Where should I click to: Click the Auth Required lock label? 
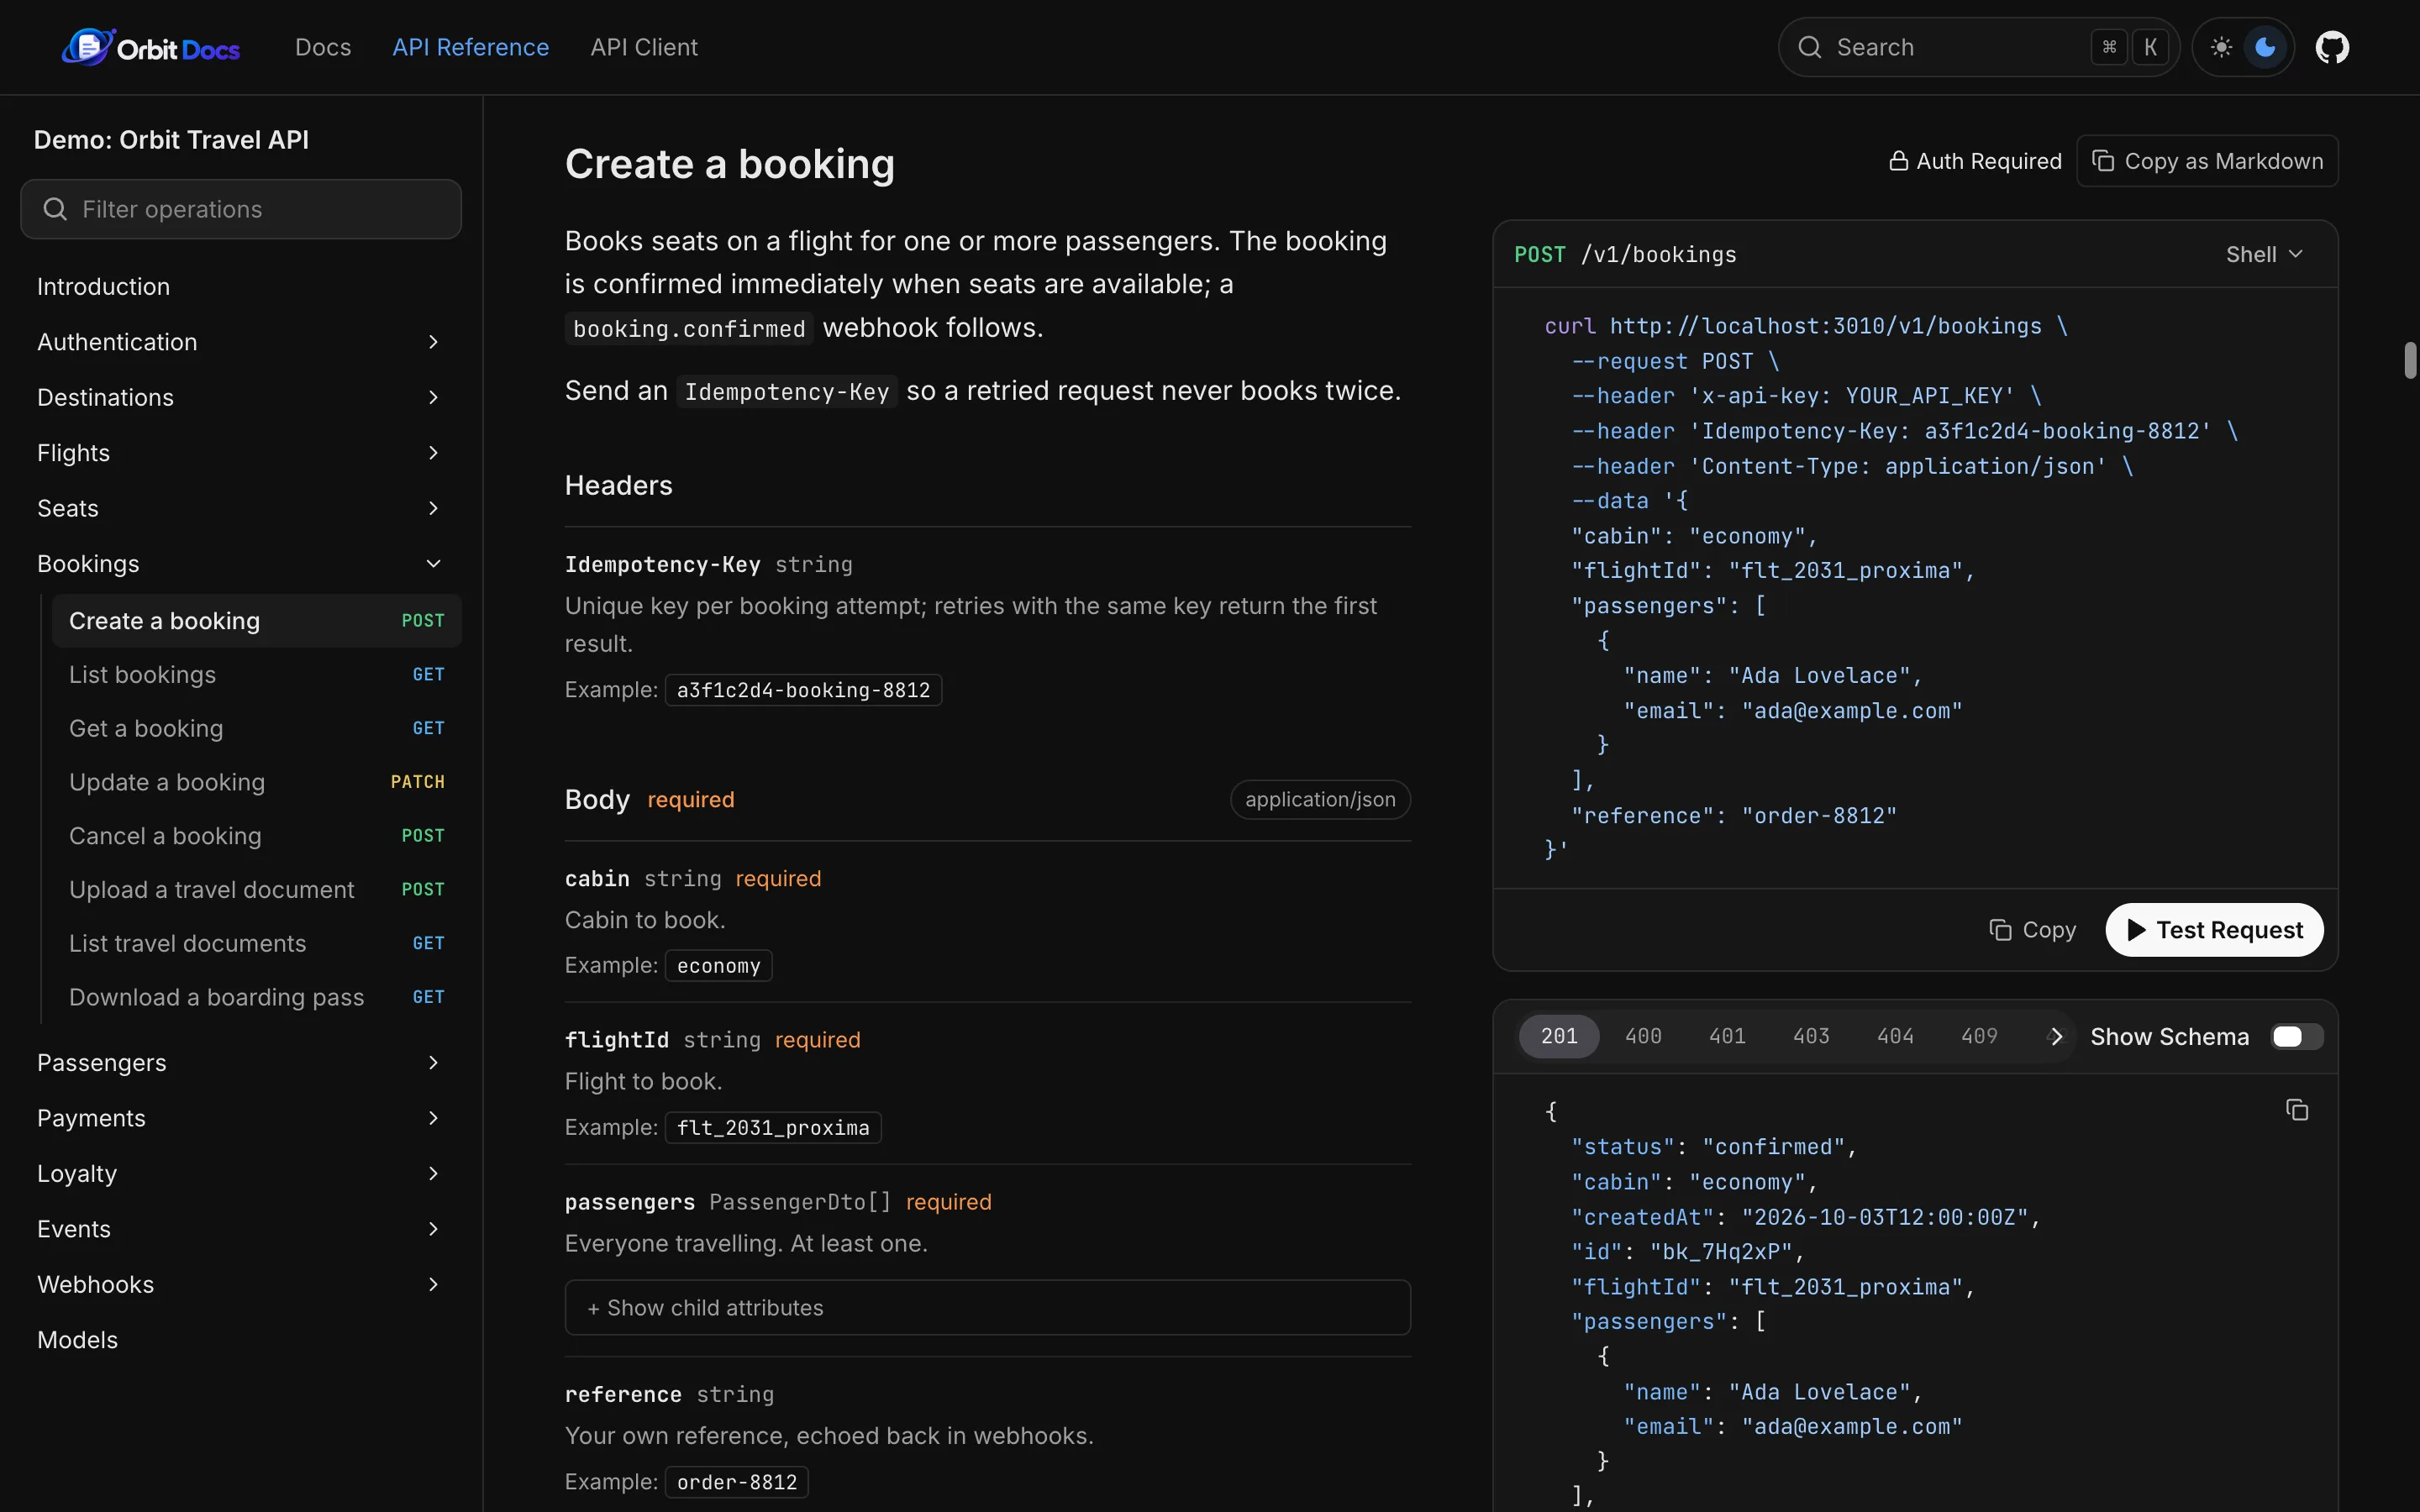(x=1975, y=161)
